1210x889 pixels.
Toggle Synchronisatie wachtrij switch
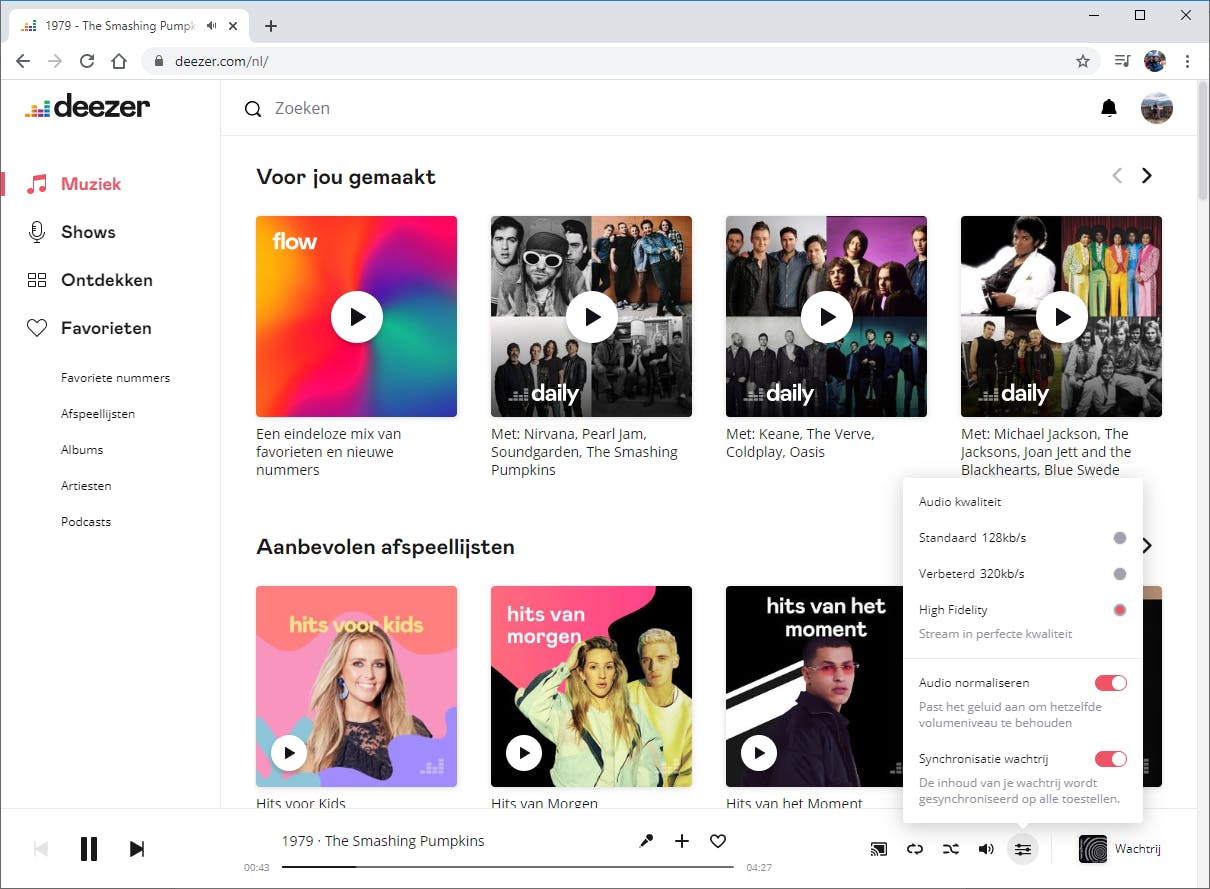pyautogui.click(x=1111, y=759)
